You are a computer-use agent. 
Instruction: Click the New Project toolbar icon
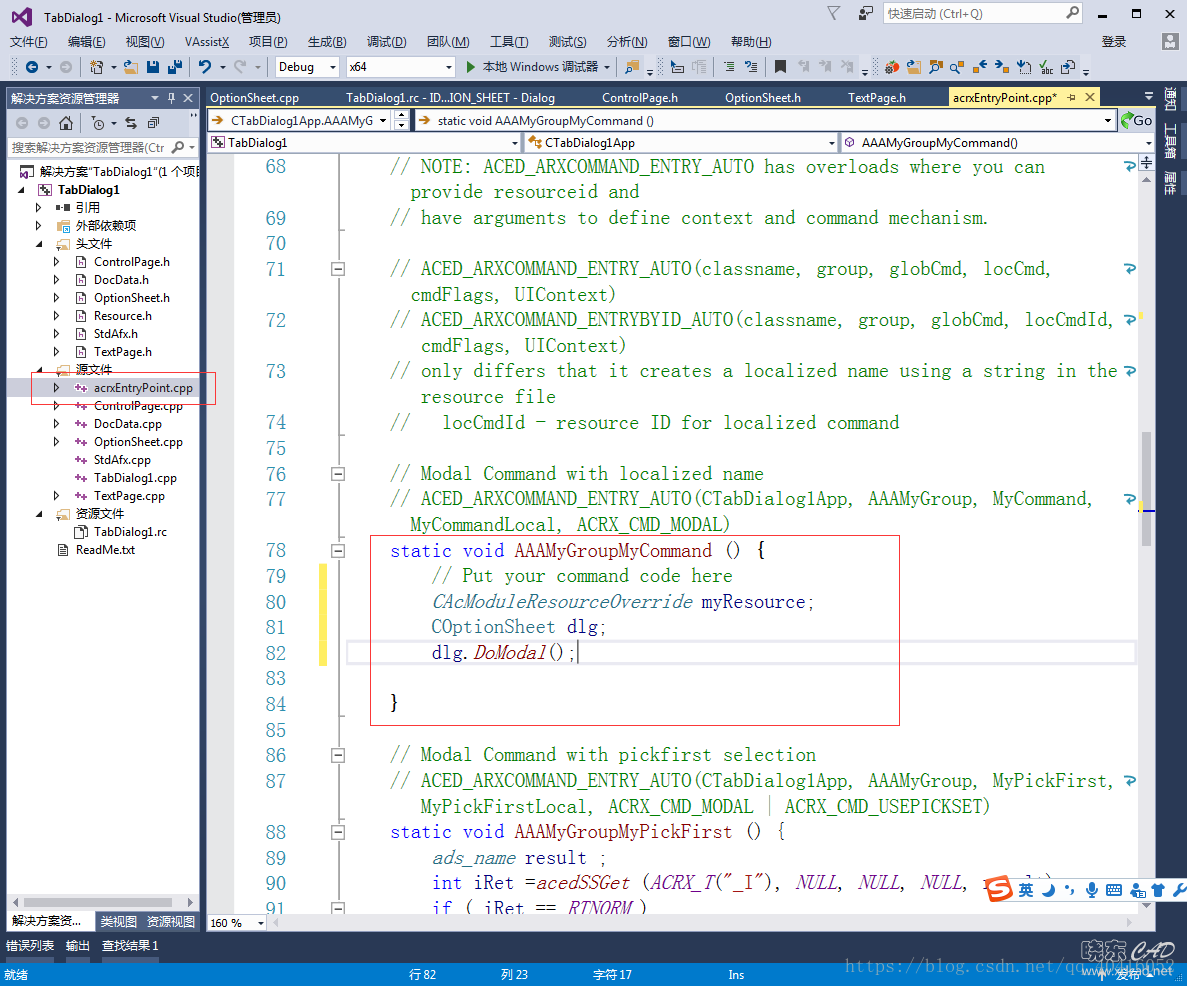click(x=96, y=67)
